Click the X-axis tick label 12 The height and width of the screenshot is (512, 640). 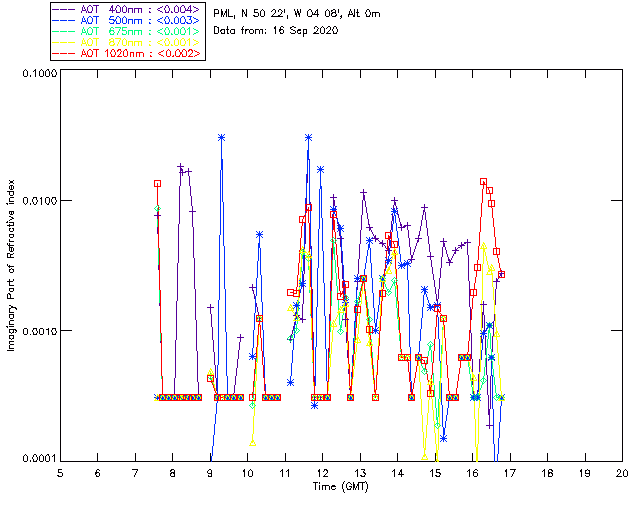click(322, 473)
